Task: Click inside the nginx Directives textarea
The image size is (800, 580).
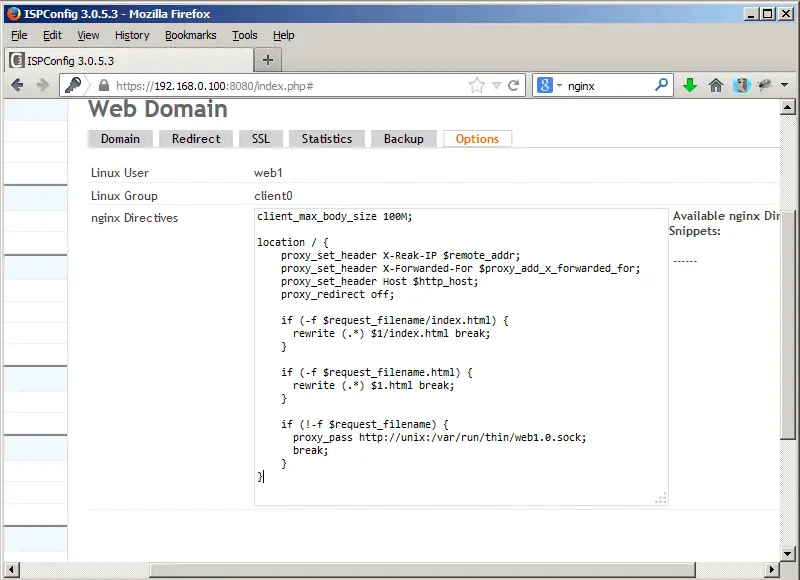Action: (461, 357)
